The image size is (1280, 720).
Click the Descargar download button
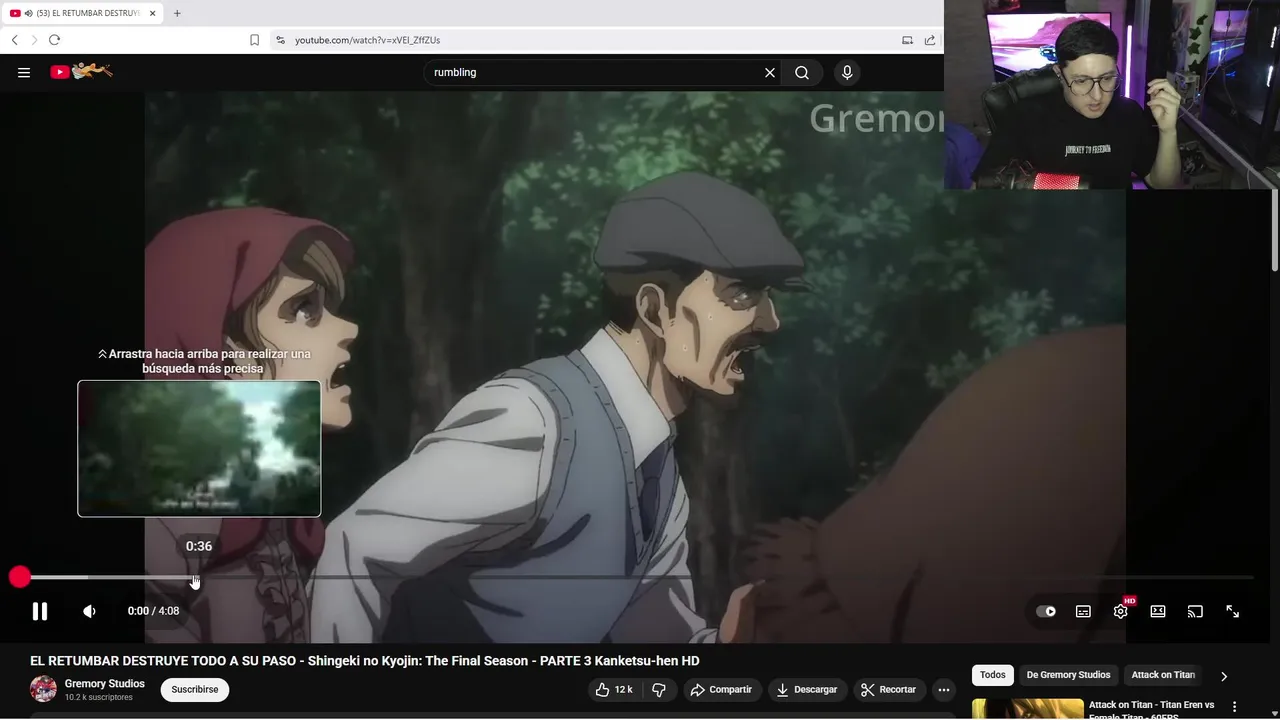[x=807, y=689]
